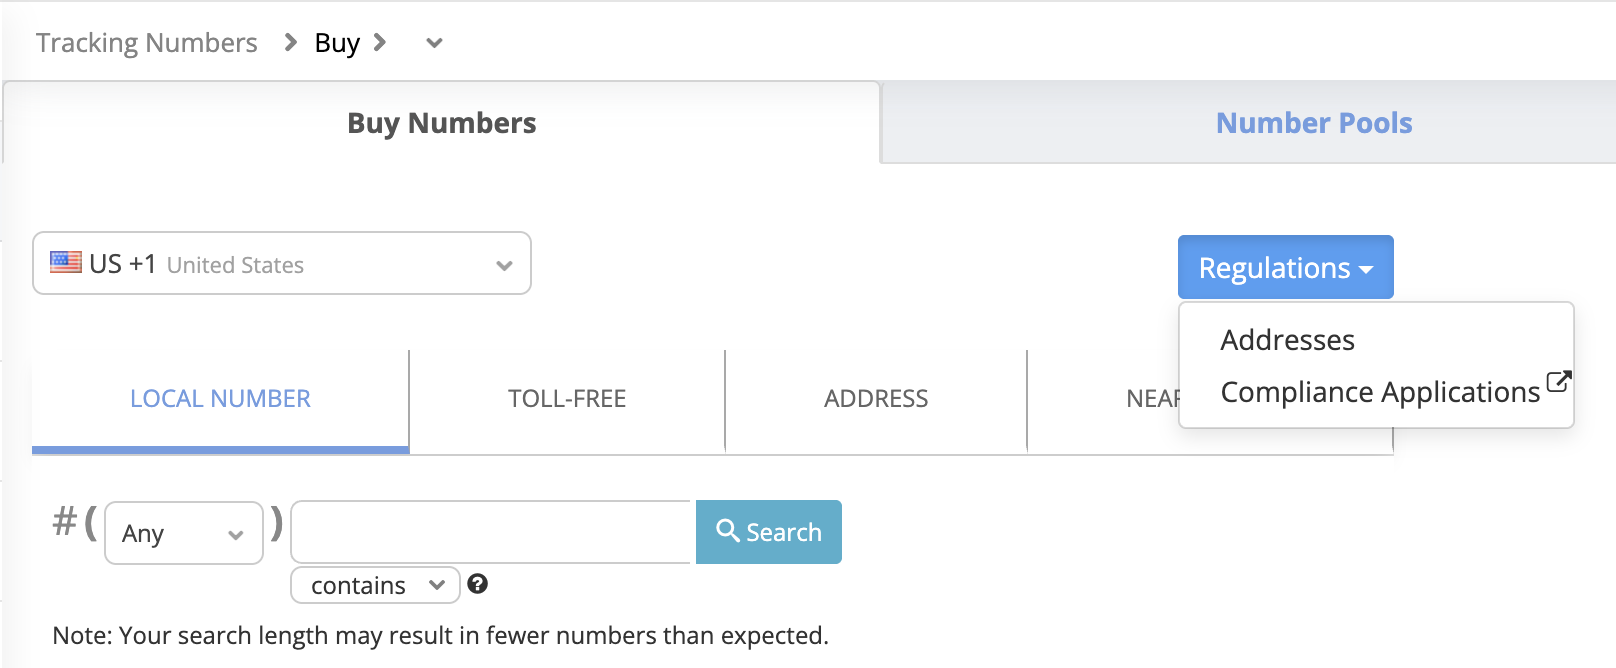Screen dimensions: 1616x668
Task: Select the Local Number tab
Action: [220, 399]
